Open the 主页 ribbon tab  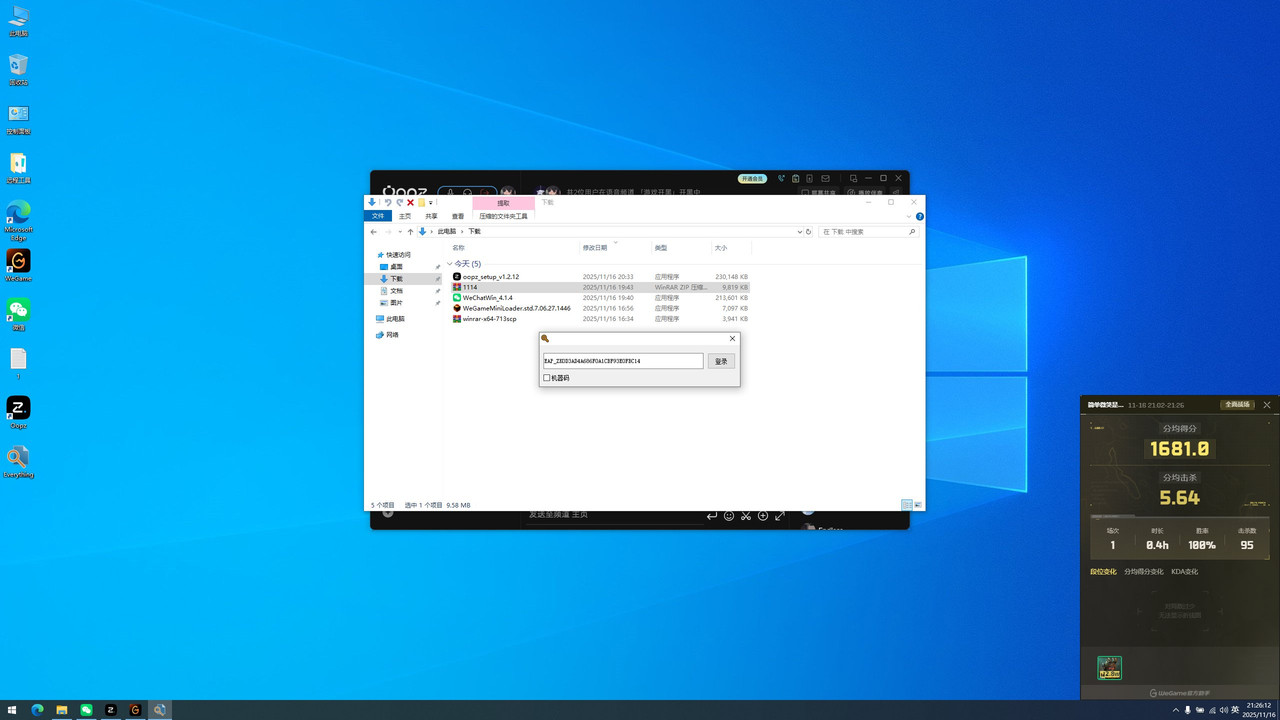point(405,216)
